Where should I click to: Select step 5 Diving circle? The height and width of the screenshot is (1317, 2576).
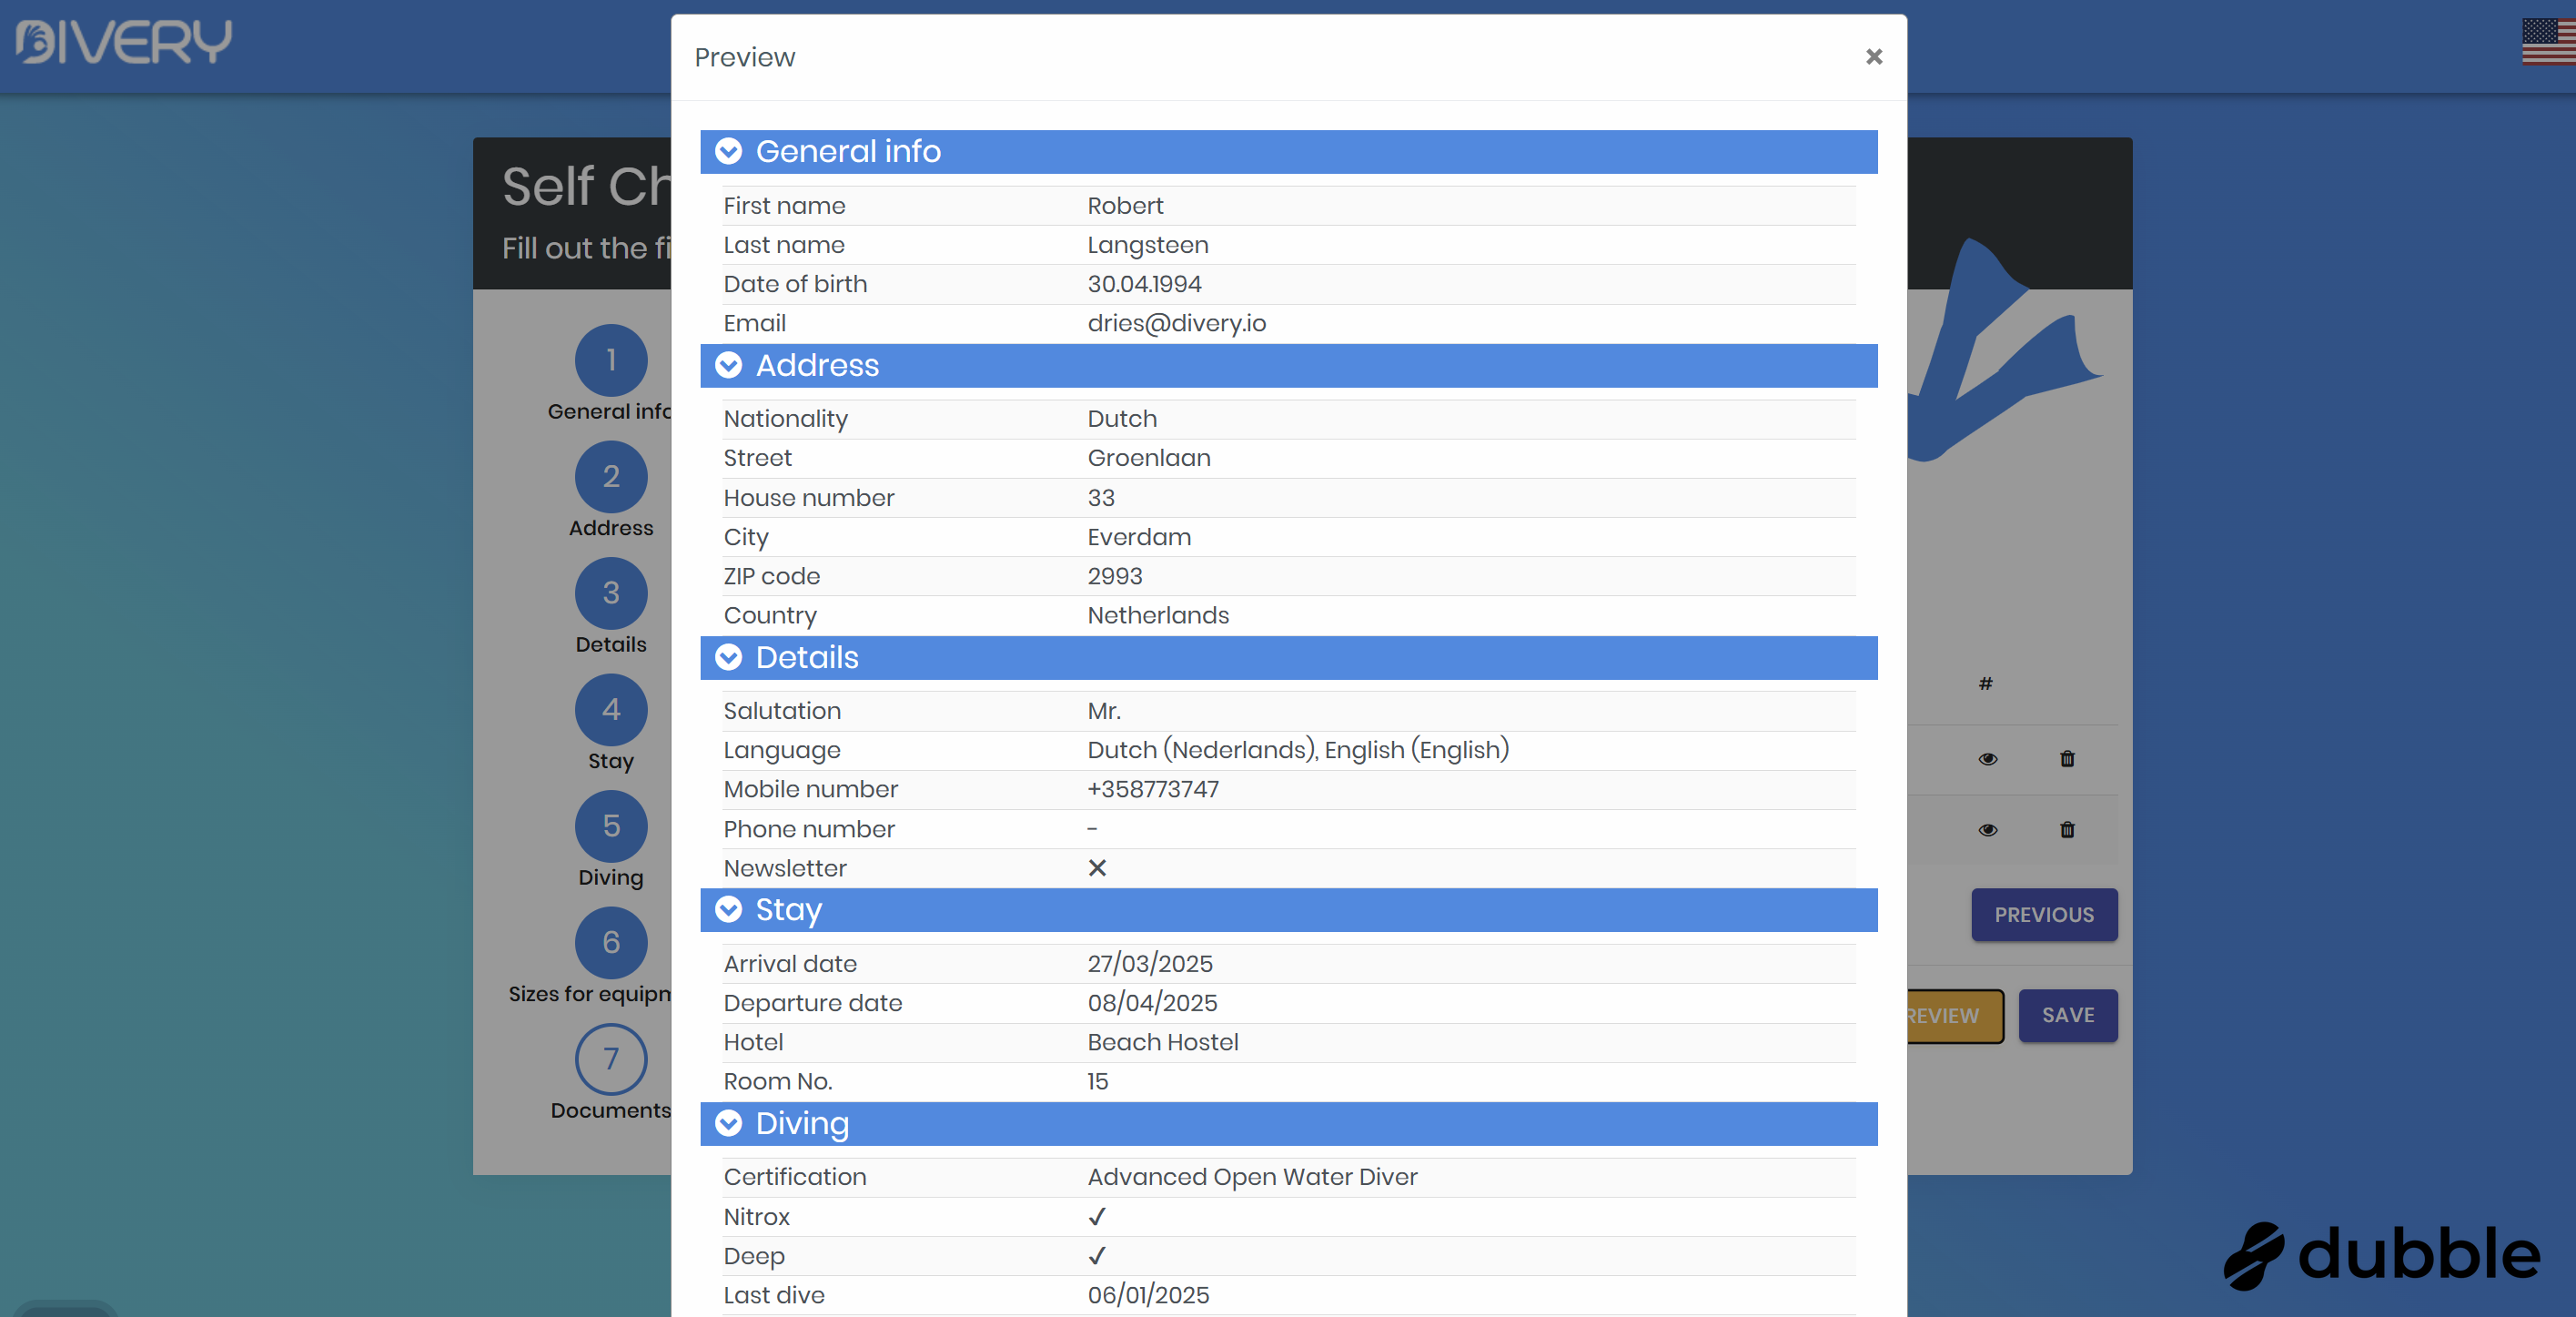tap(611, 826)
